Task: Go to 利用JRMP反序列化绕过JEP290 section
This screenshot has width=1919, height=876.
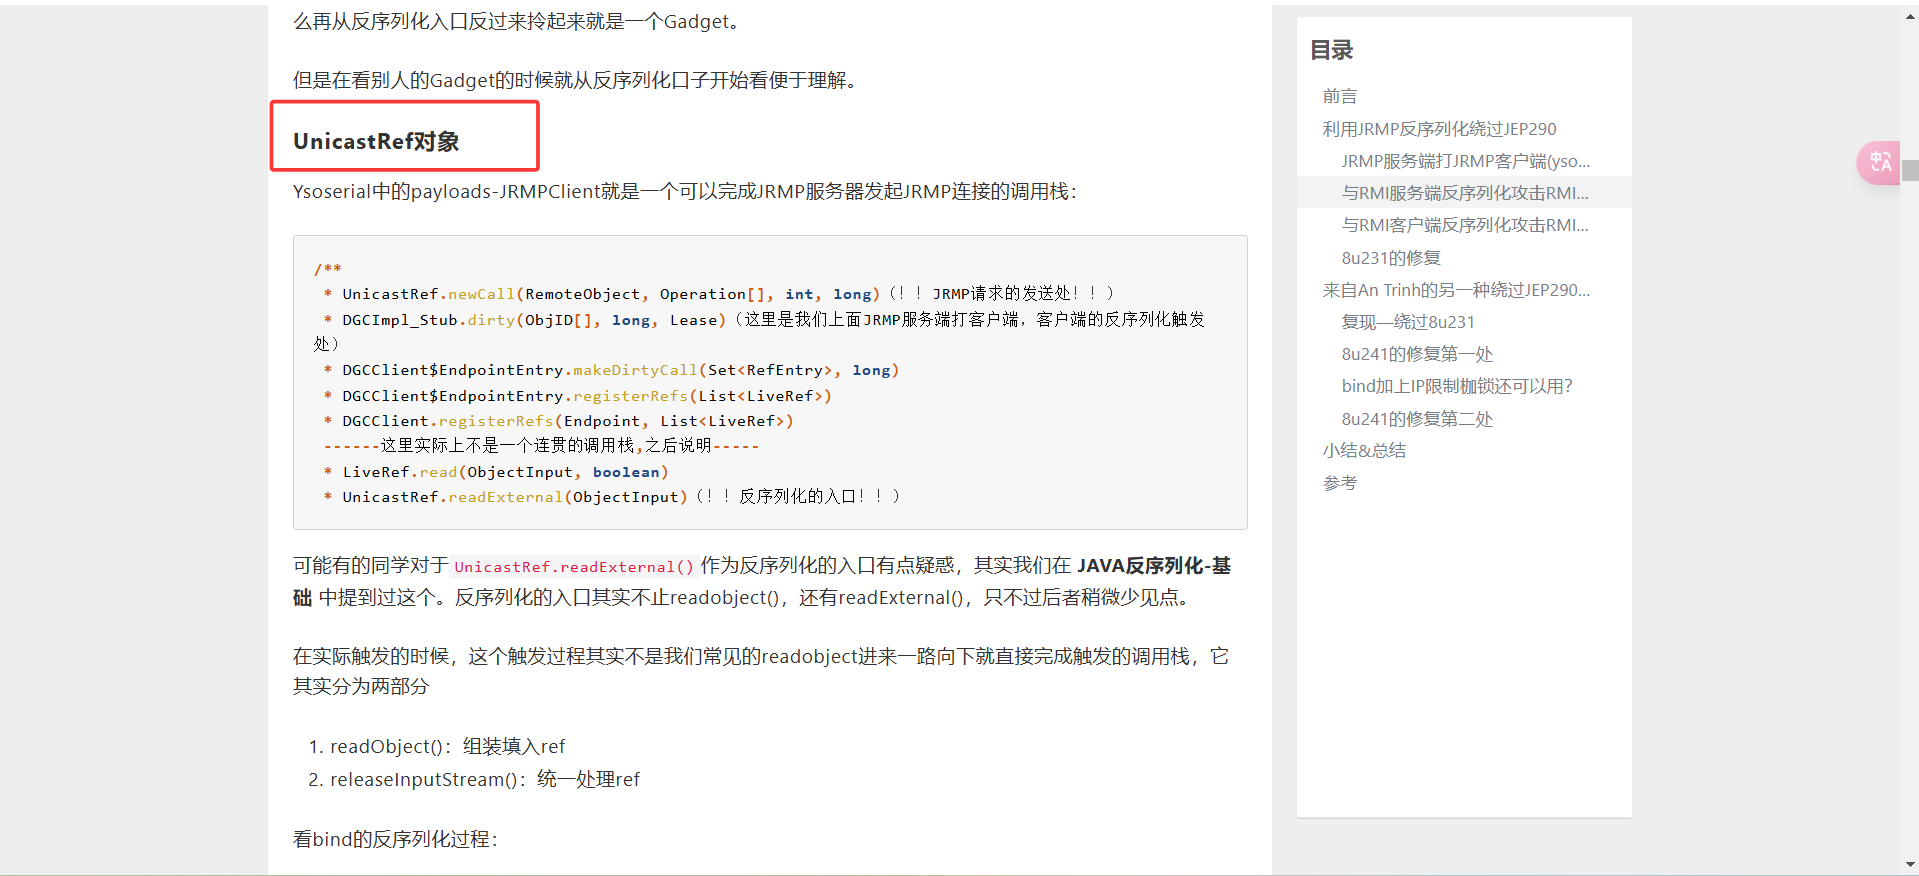Action: (x=1439, y=129)
